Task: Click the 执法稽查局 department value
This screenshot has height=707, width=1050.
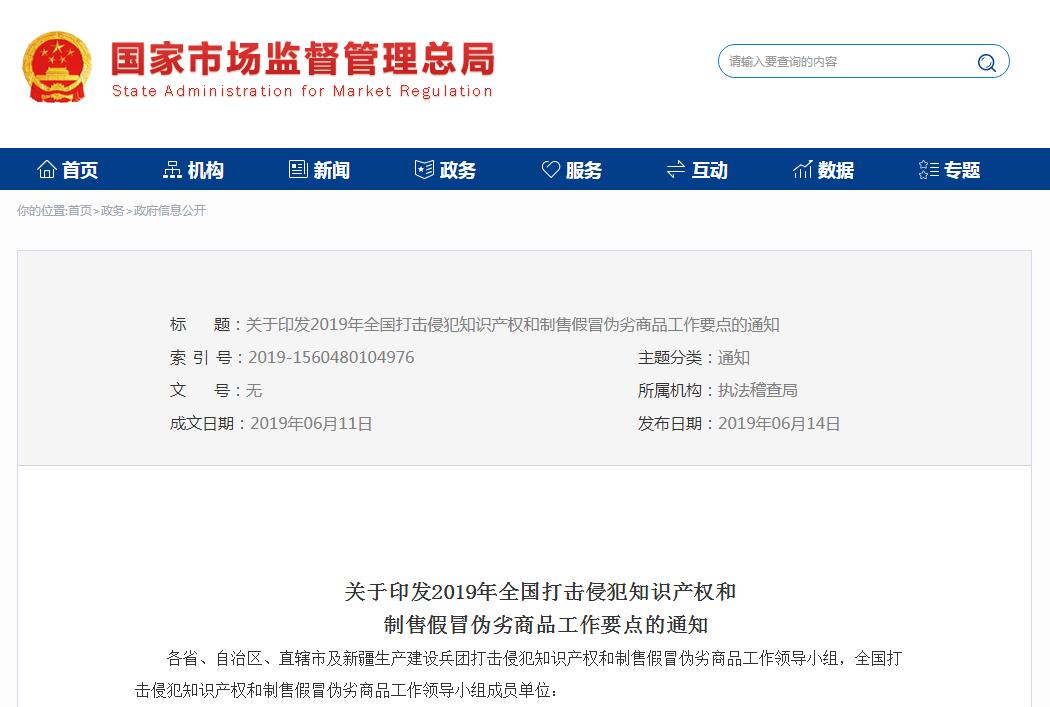Action: tap(757, 391)
